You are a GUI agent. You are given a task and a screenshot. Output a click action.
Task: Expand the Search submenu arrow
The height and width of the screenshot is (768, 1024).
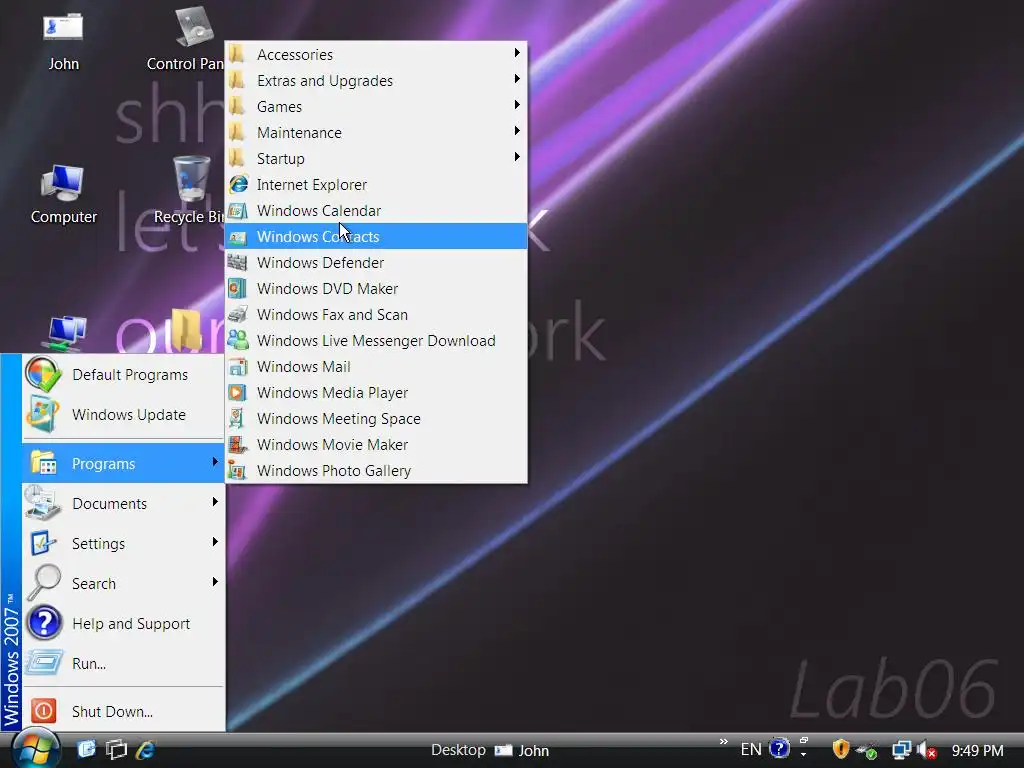215,582
